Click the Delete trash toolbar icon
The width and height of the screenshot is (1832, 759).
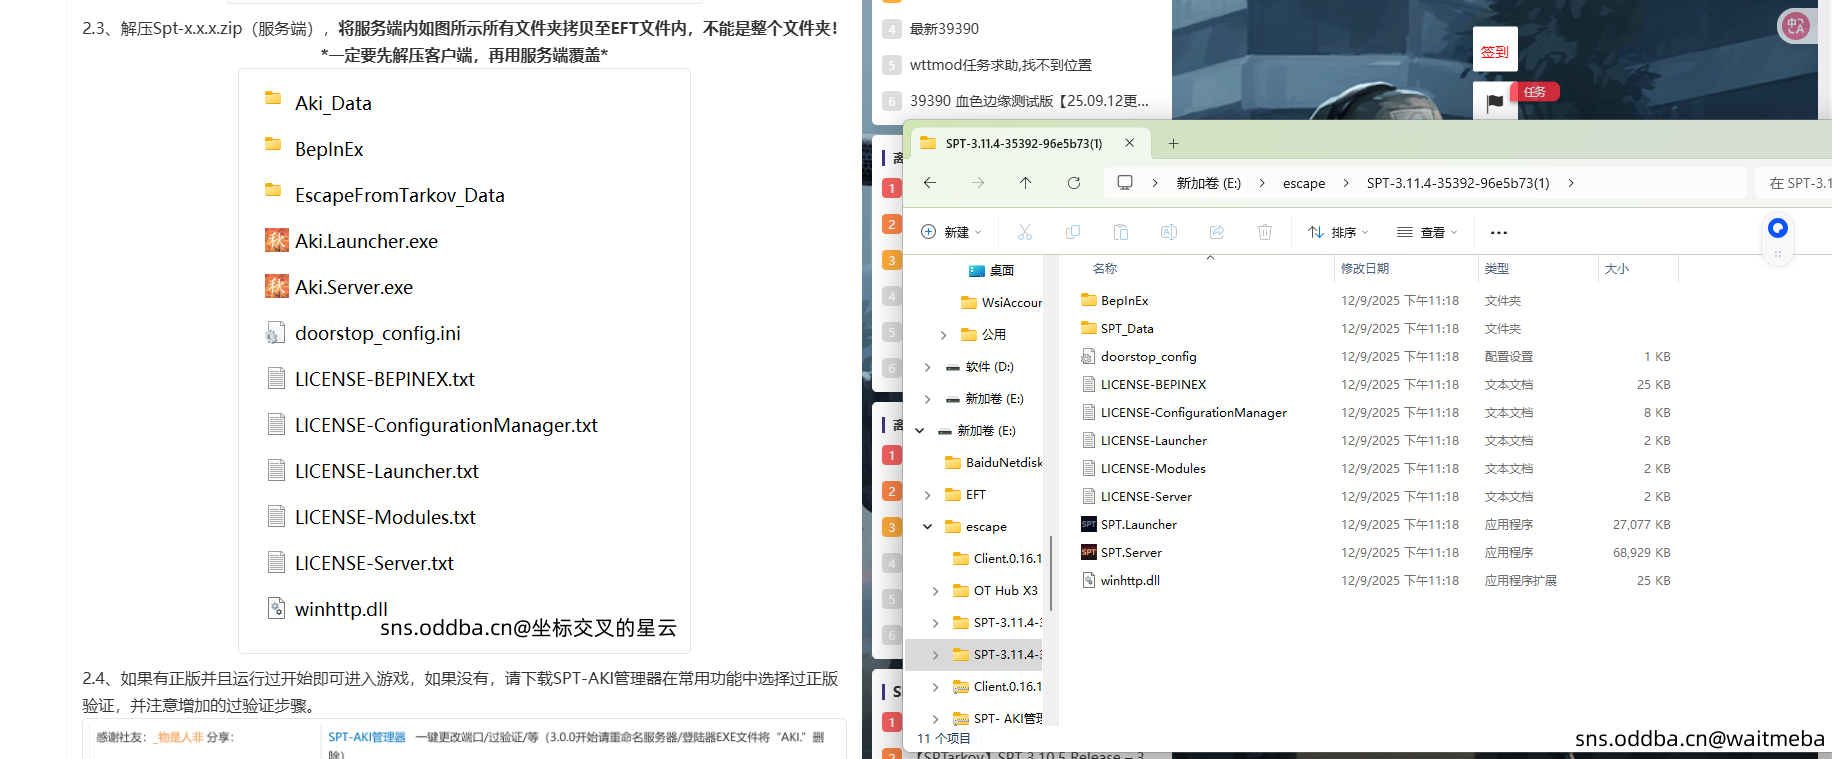point(1265,232)
